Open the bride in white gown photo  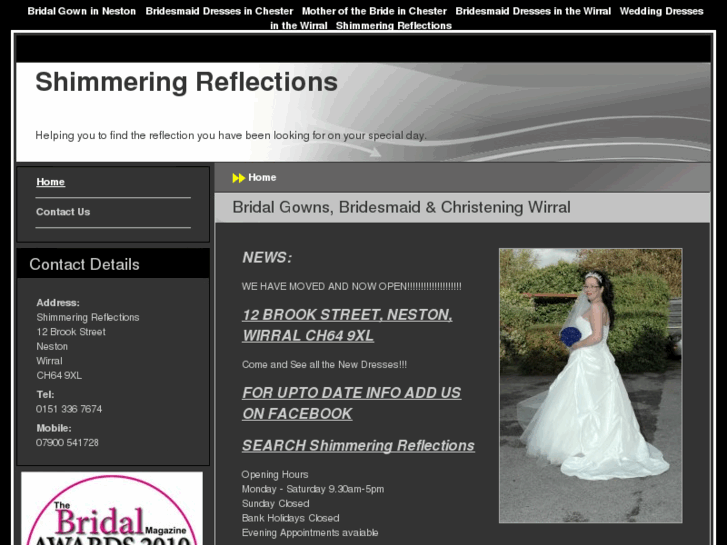pyautogui.click(x=590, y=385)
